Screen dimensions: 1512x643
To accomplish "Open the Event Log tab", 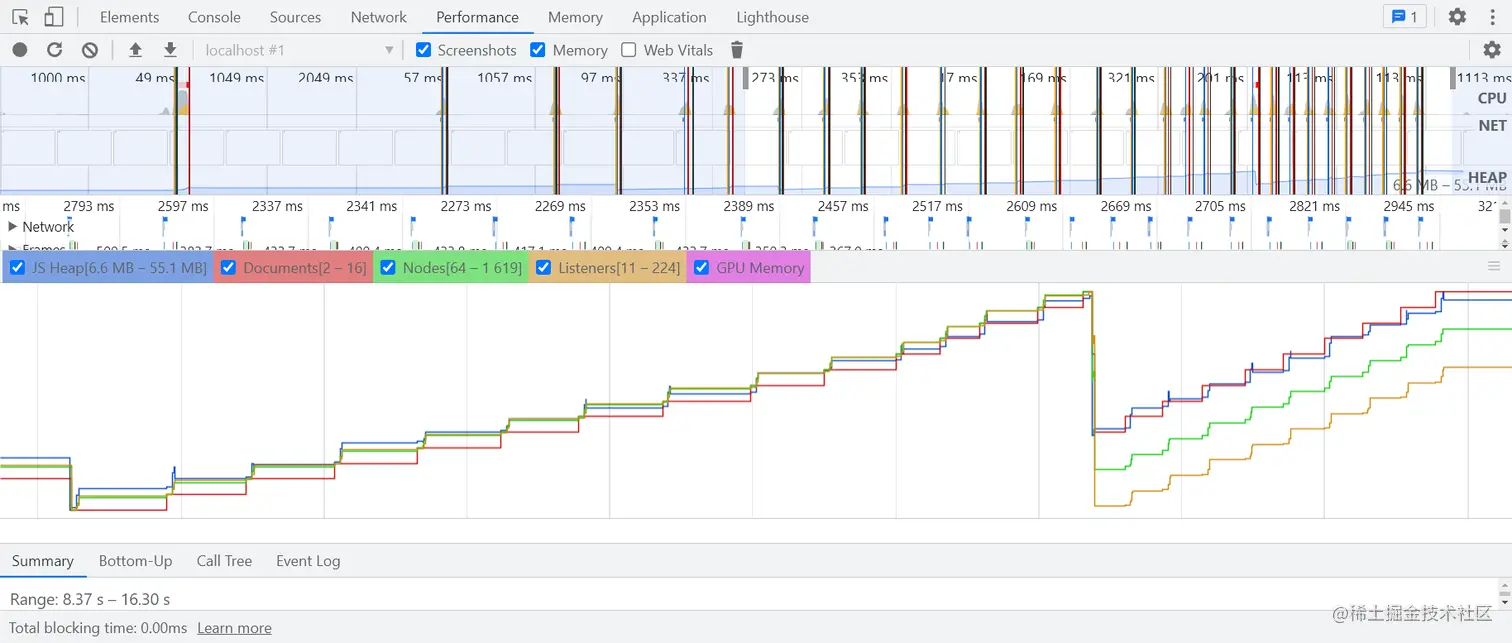I will 308,561.
